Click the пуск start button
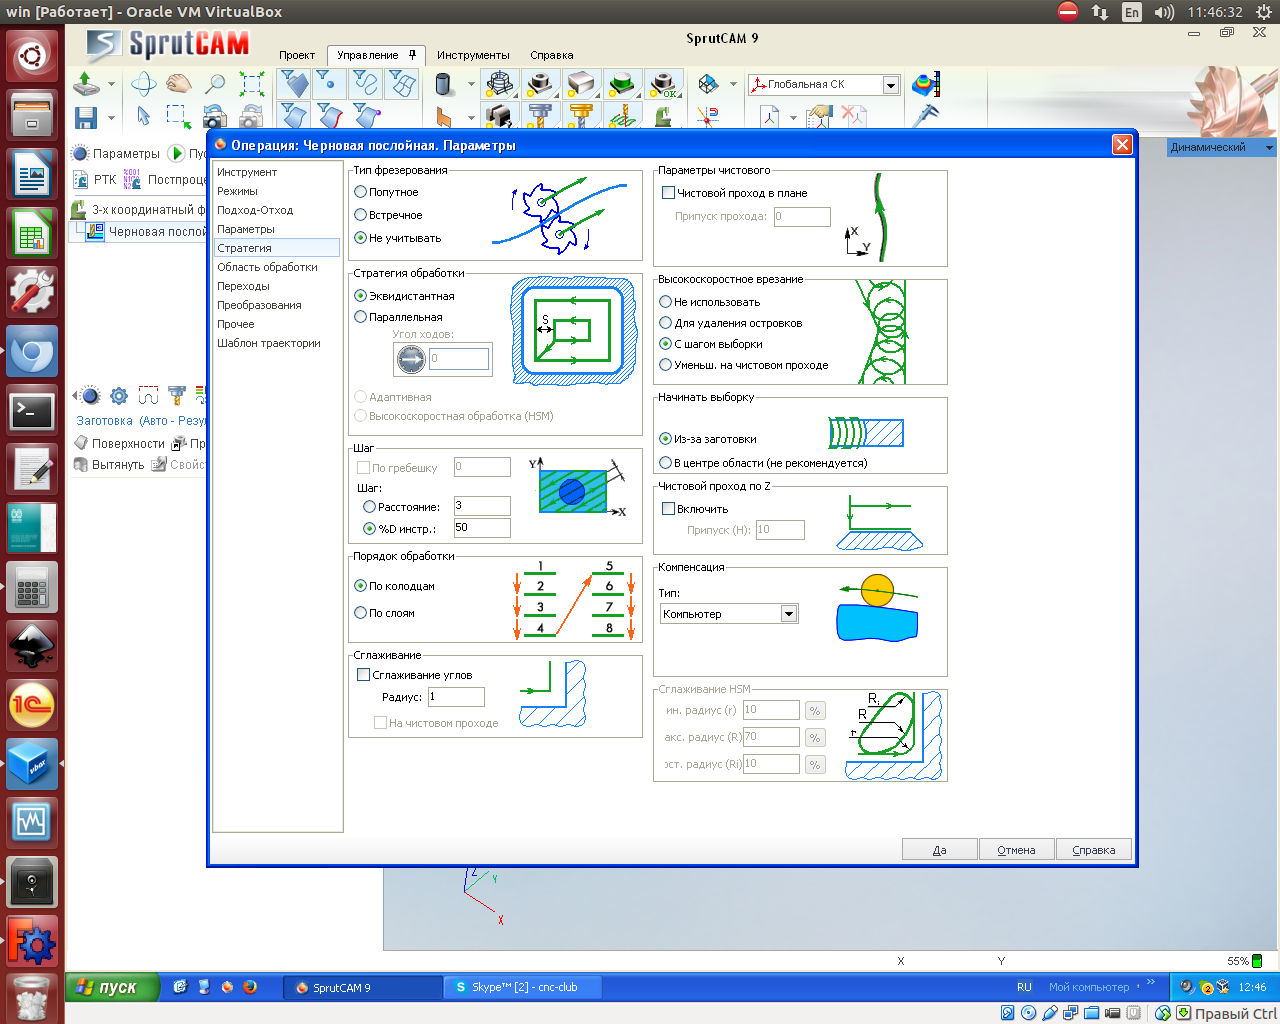The width and height of the screenshot is (1280, 1024). [x=113, y=987]
